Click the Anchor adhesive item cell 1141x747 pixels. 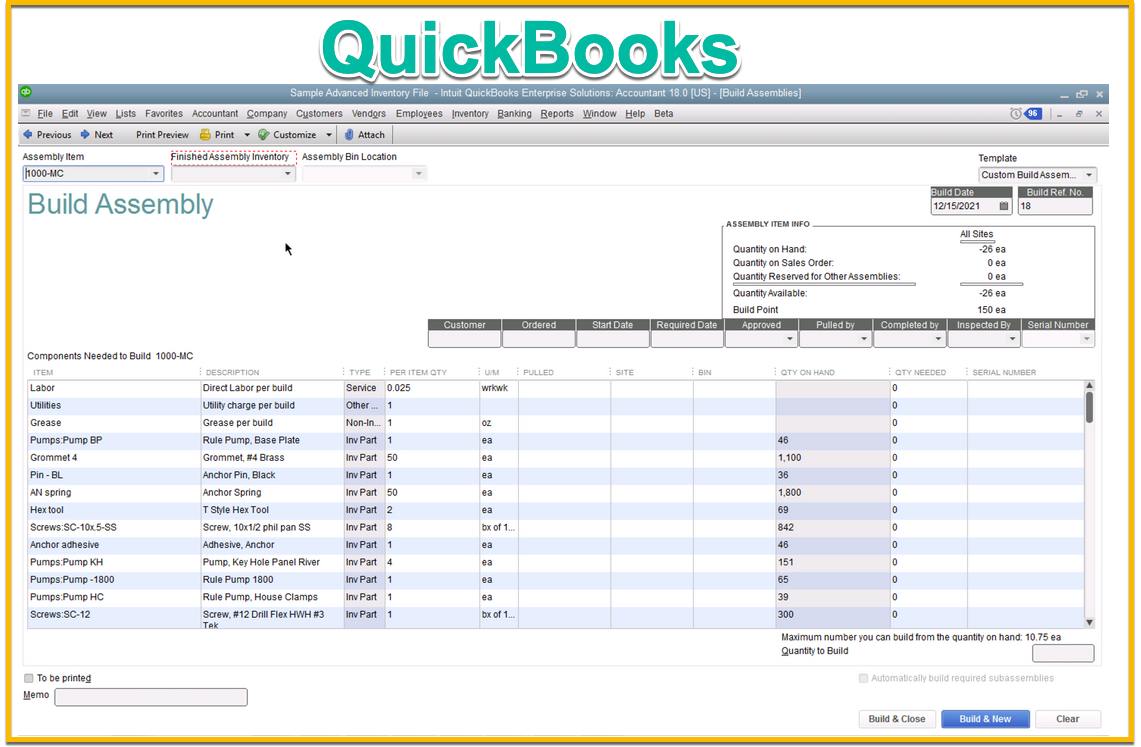(x=114, y=545)
